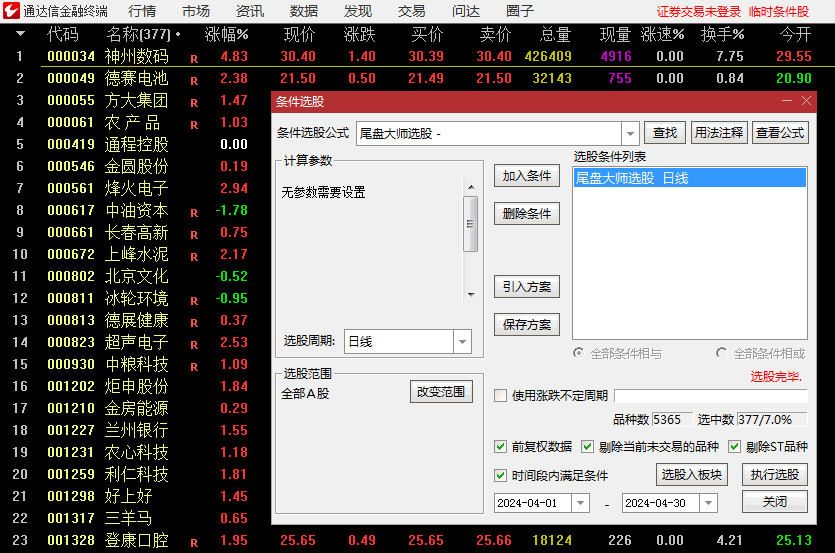Sort by 现价 column header
The height and width of the screenshot is (553, 835).
point(299,35)
